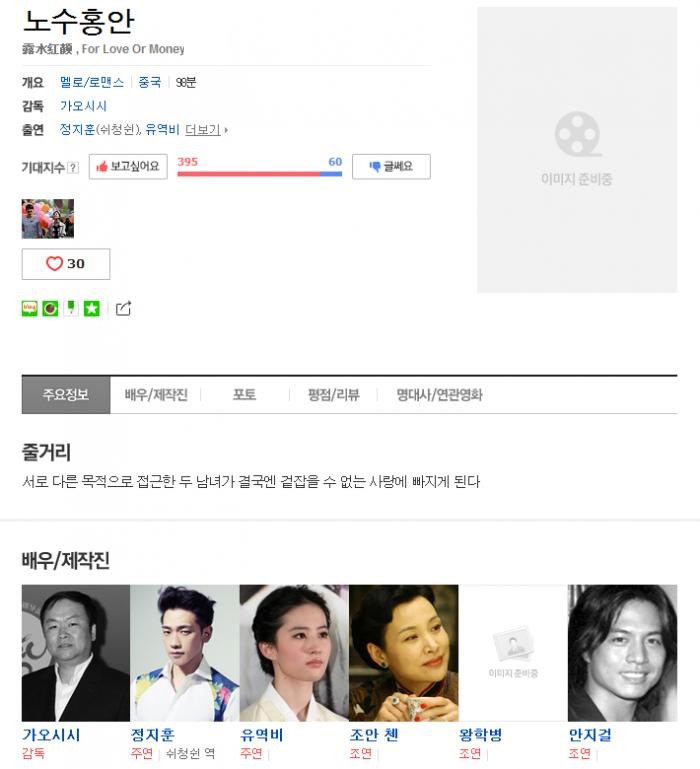Select the 포토 tab
The image size is (700, 769).
click(x=244, y=395)
